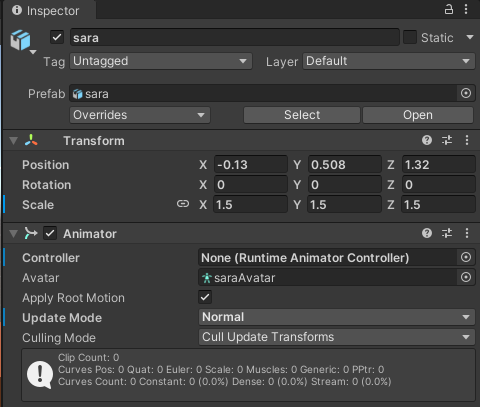The width and height of the screenshot is (480, 407).
Task: Collapse the Transform component foldout
Action: click(x=14, y=141)
